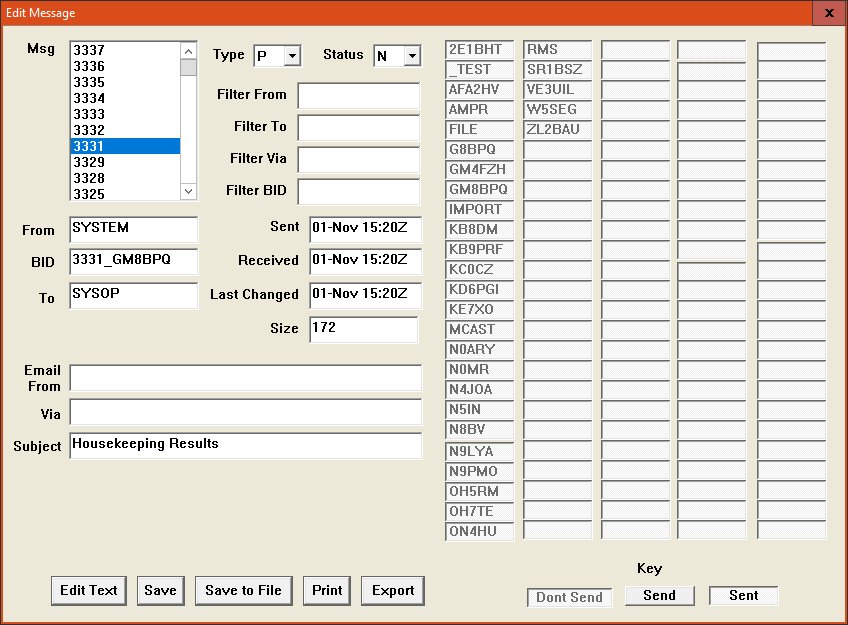Viewport: 848px width, 625px height.
Task: Print the current message
Action: pyautogui.click(x=327, y=591)
